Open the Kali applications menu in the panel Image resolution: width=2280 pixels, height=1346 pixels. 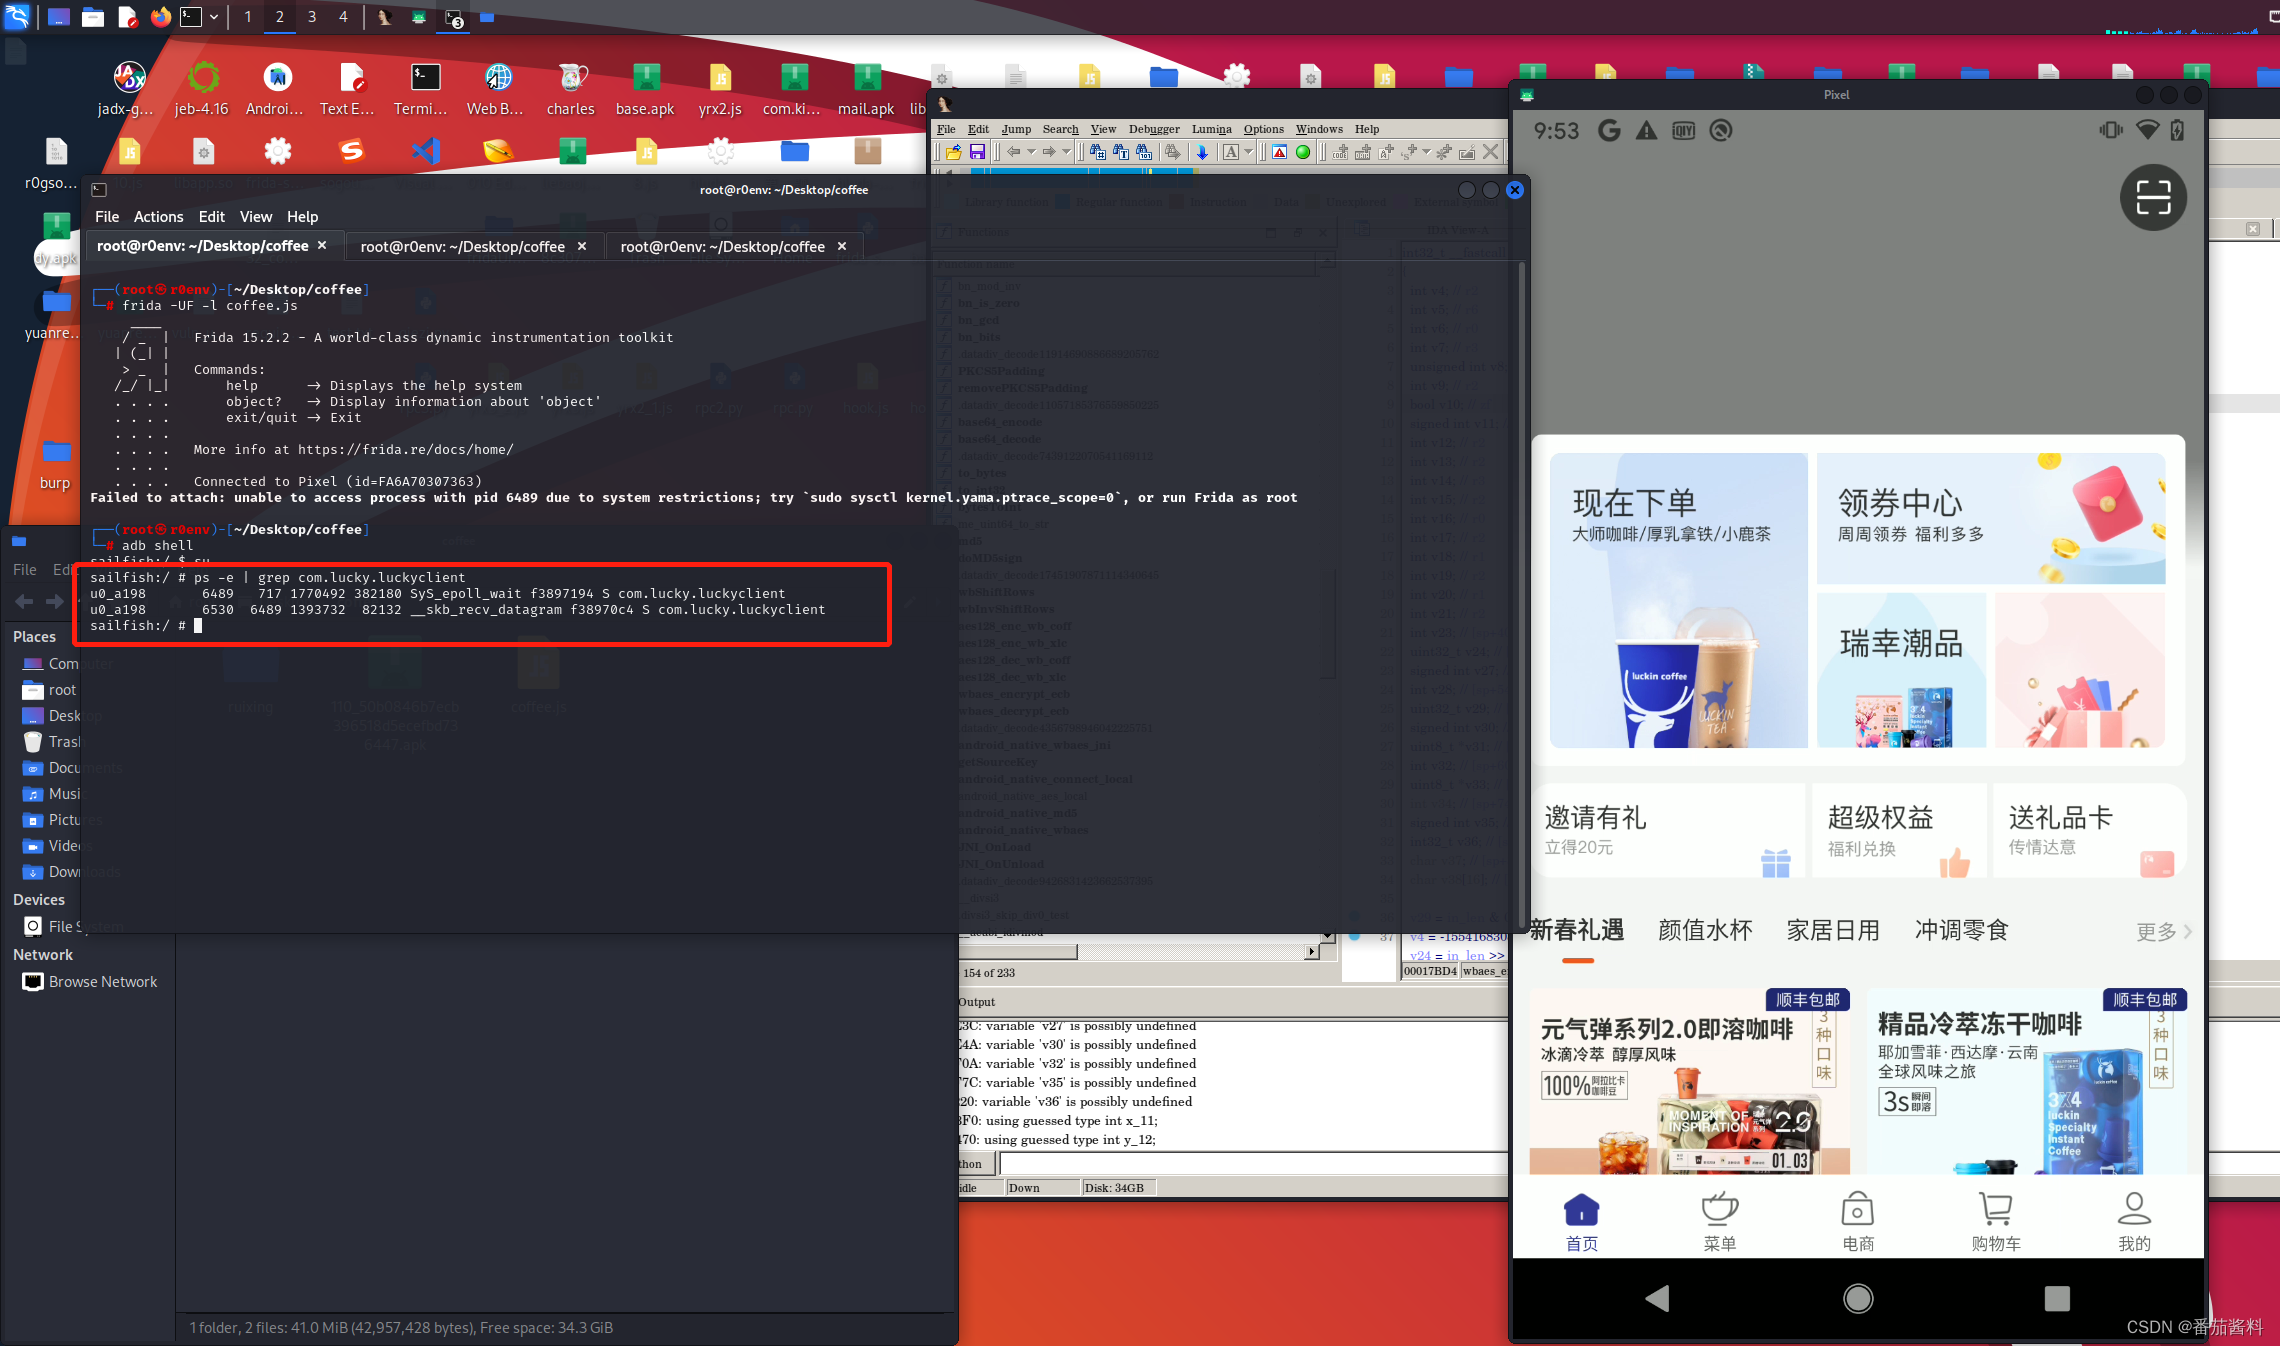18,16
